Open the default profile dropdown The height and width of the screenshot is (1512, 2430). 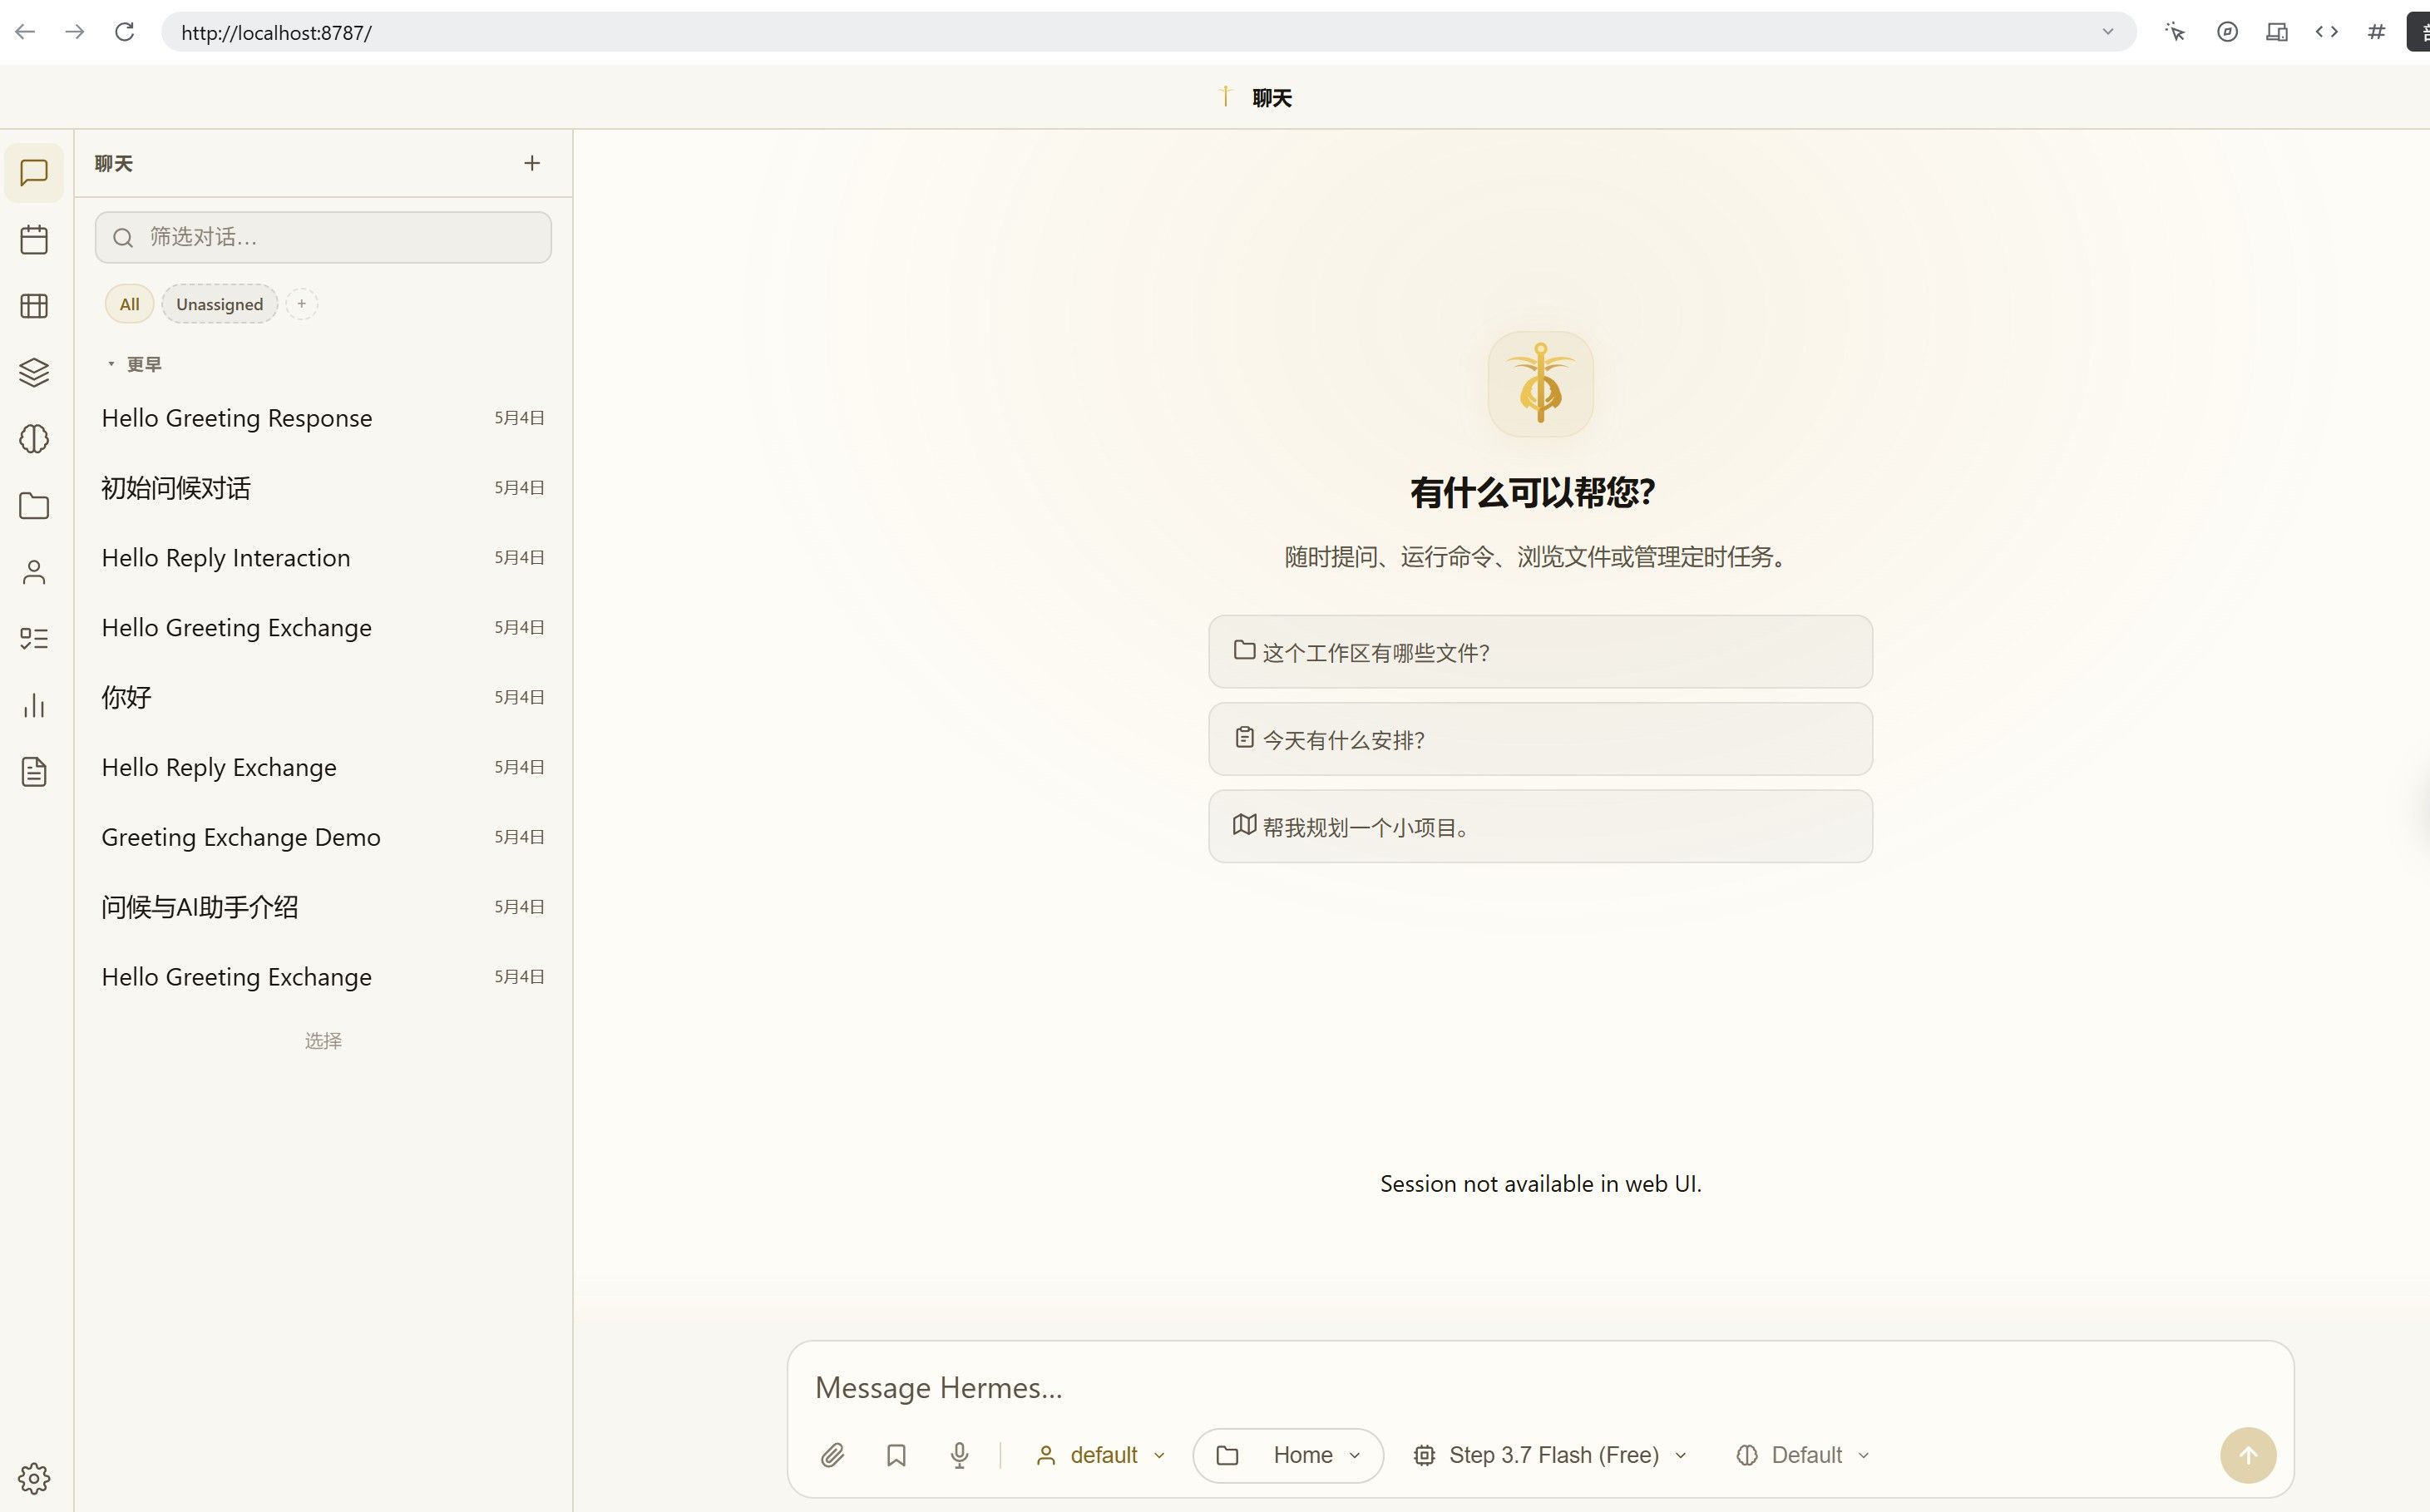coord(1100,1455)
